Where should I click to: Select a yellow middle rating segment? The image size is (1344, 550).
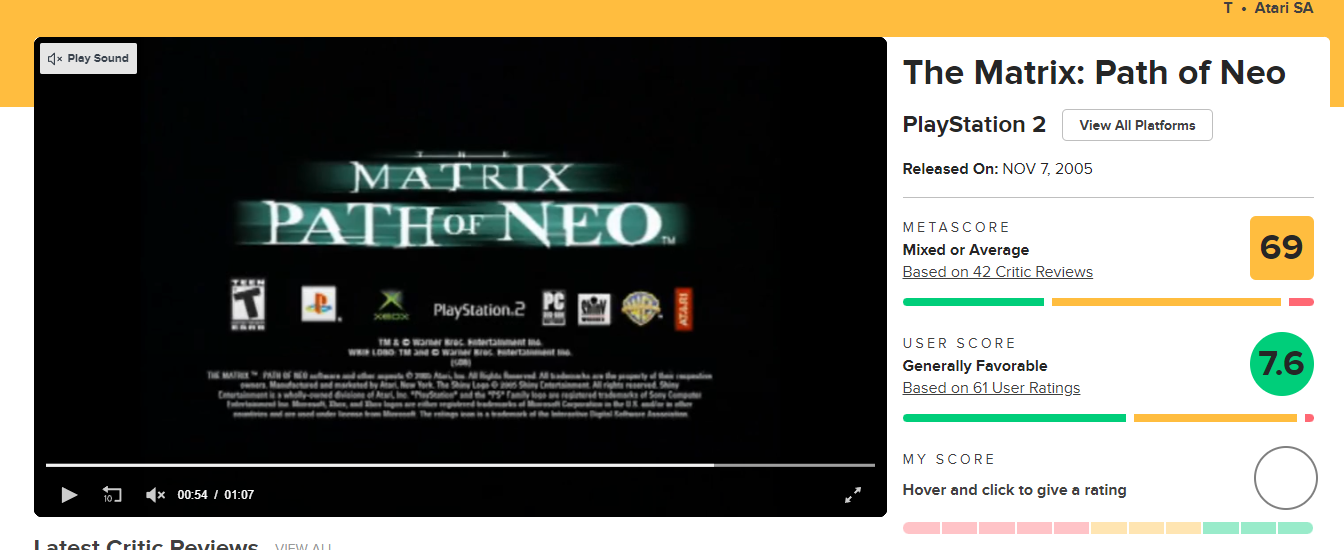pyautogui.click(x=1146, y=528)
